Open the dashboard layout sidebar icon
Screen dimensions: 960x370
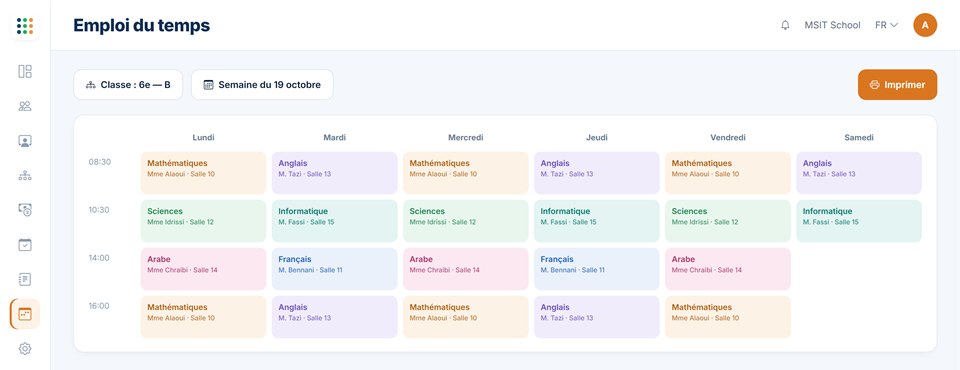tap(25, 72)
